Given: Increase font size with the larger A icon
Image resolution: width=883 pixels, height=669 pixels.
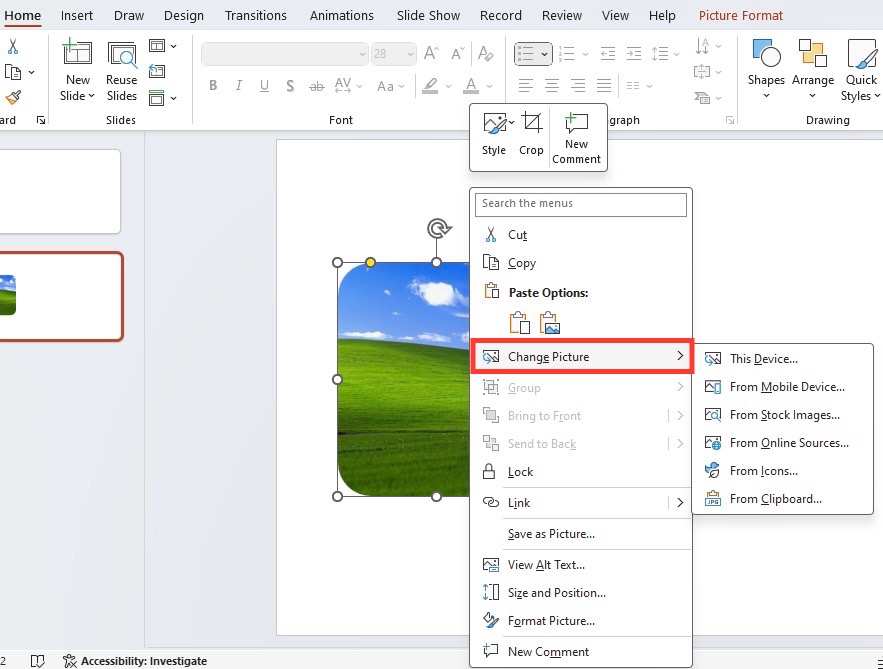Looking at the screenshot, I should pos(431,53).
